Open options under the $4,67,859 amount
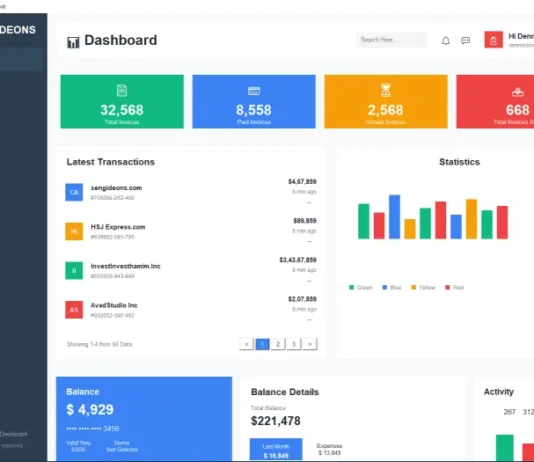Screen dimensions: 534x462 [x=309, y=203]
